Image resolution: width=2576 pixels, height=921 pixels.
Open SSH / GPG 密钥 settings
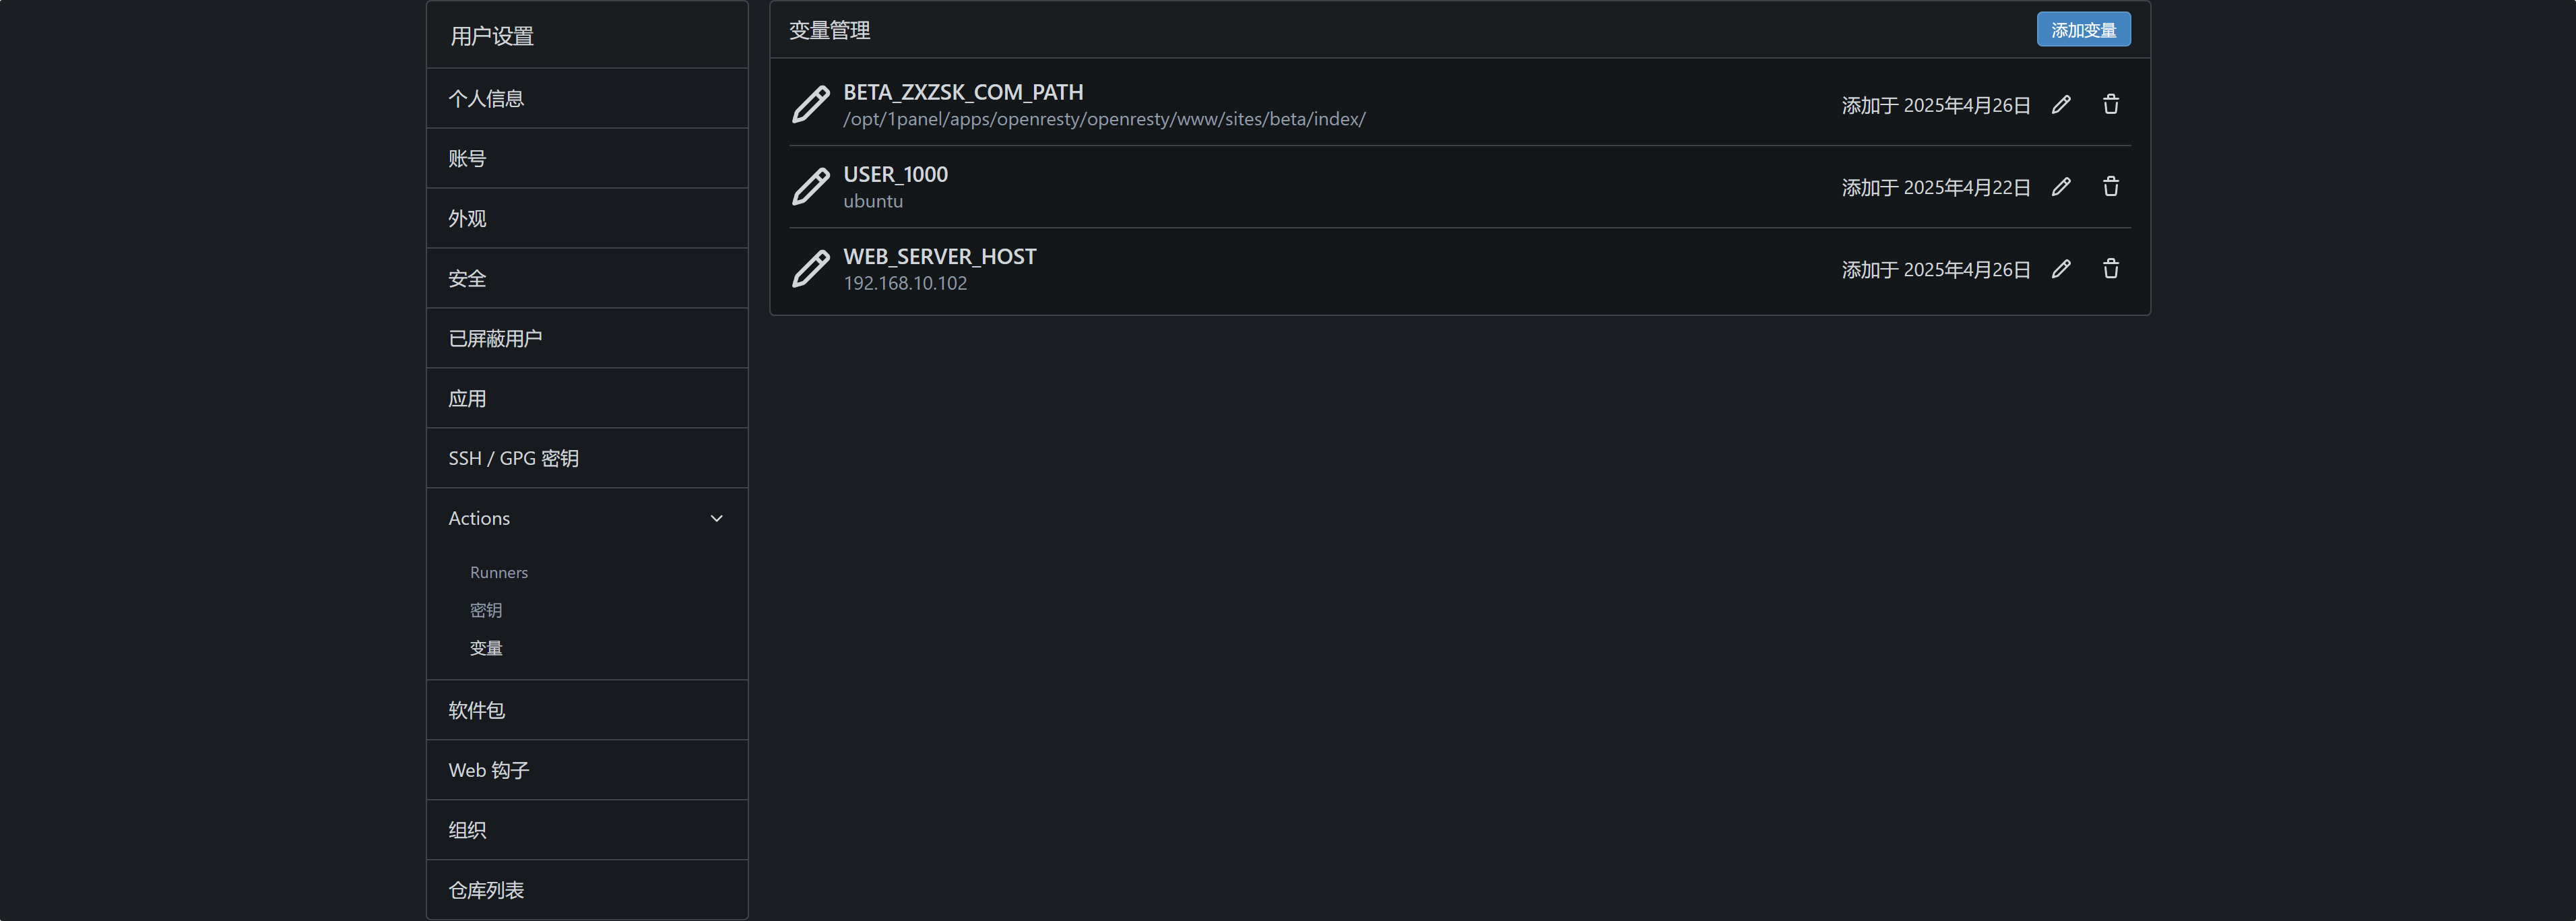tap(513, 458)
